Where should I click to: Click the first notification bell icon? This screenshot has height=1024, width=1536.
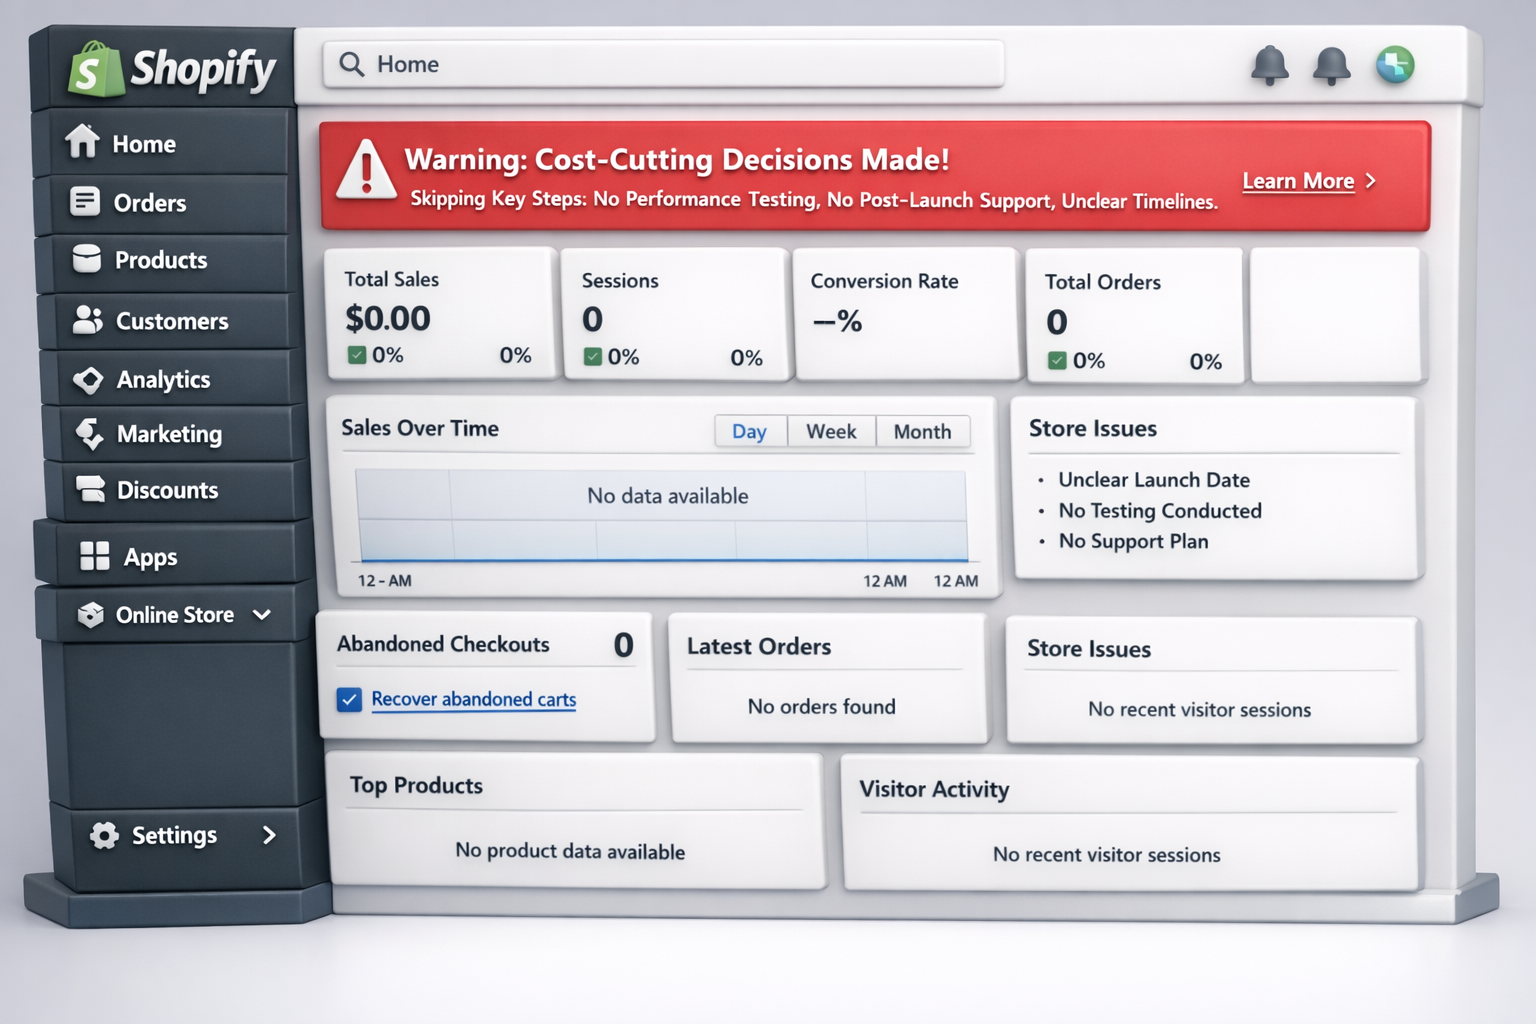click(x=1269, y=65)
